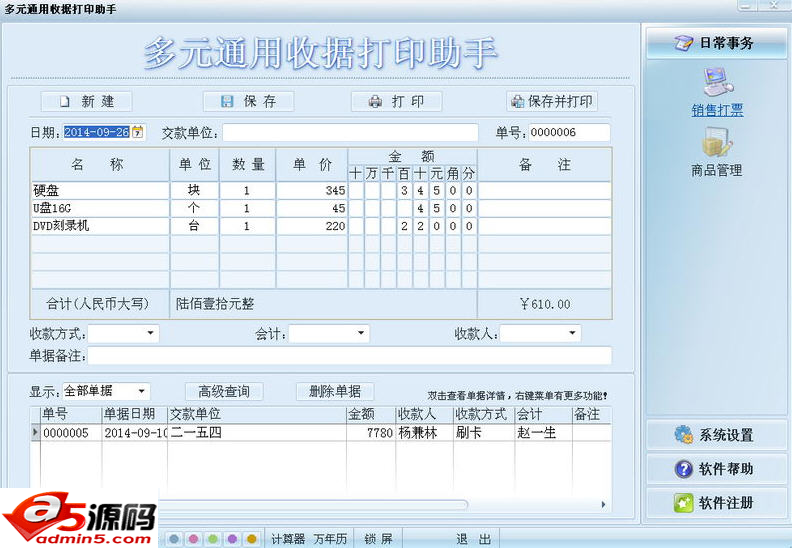792x548 pixels.
Task: Click the 备注 column header in item table
Action: point(544,165)
